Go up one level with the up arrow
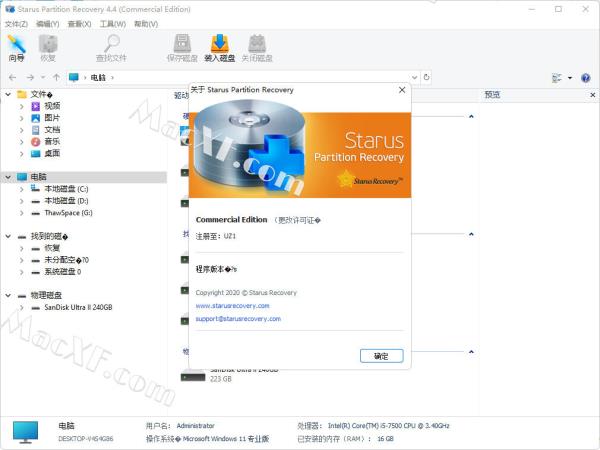Image resolution: width=600 pixels, height=450 pixels. point(56,78)
